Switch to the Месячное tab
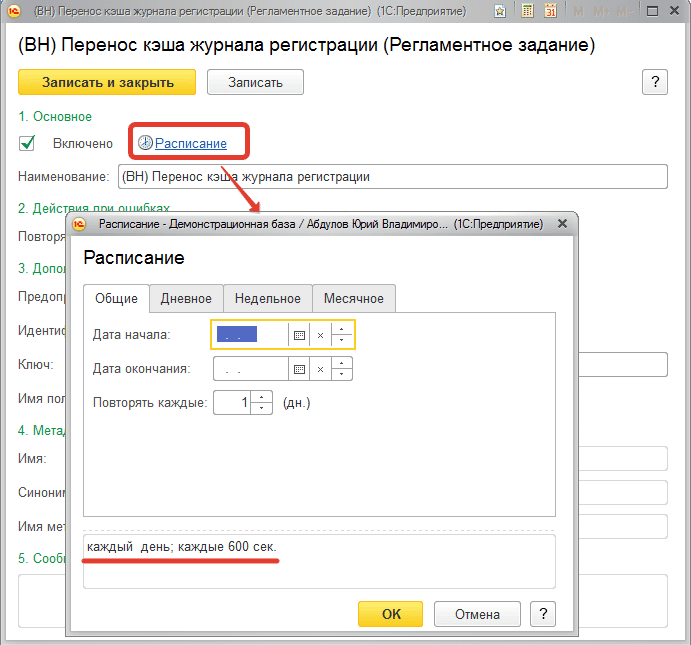This screenshot has height=645, width=691. click(354, 299)
